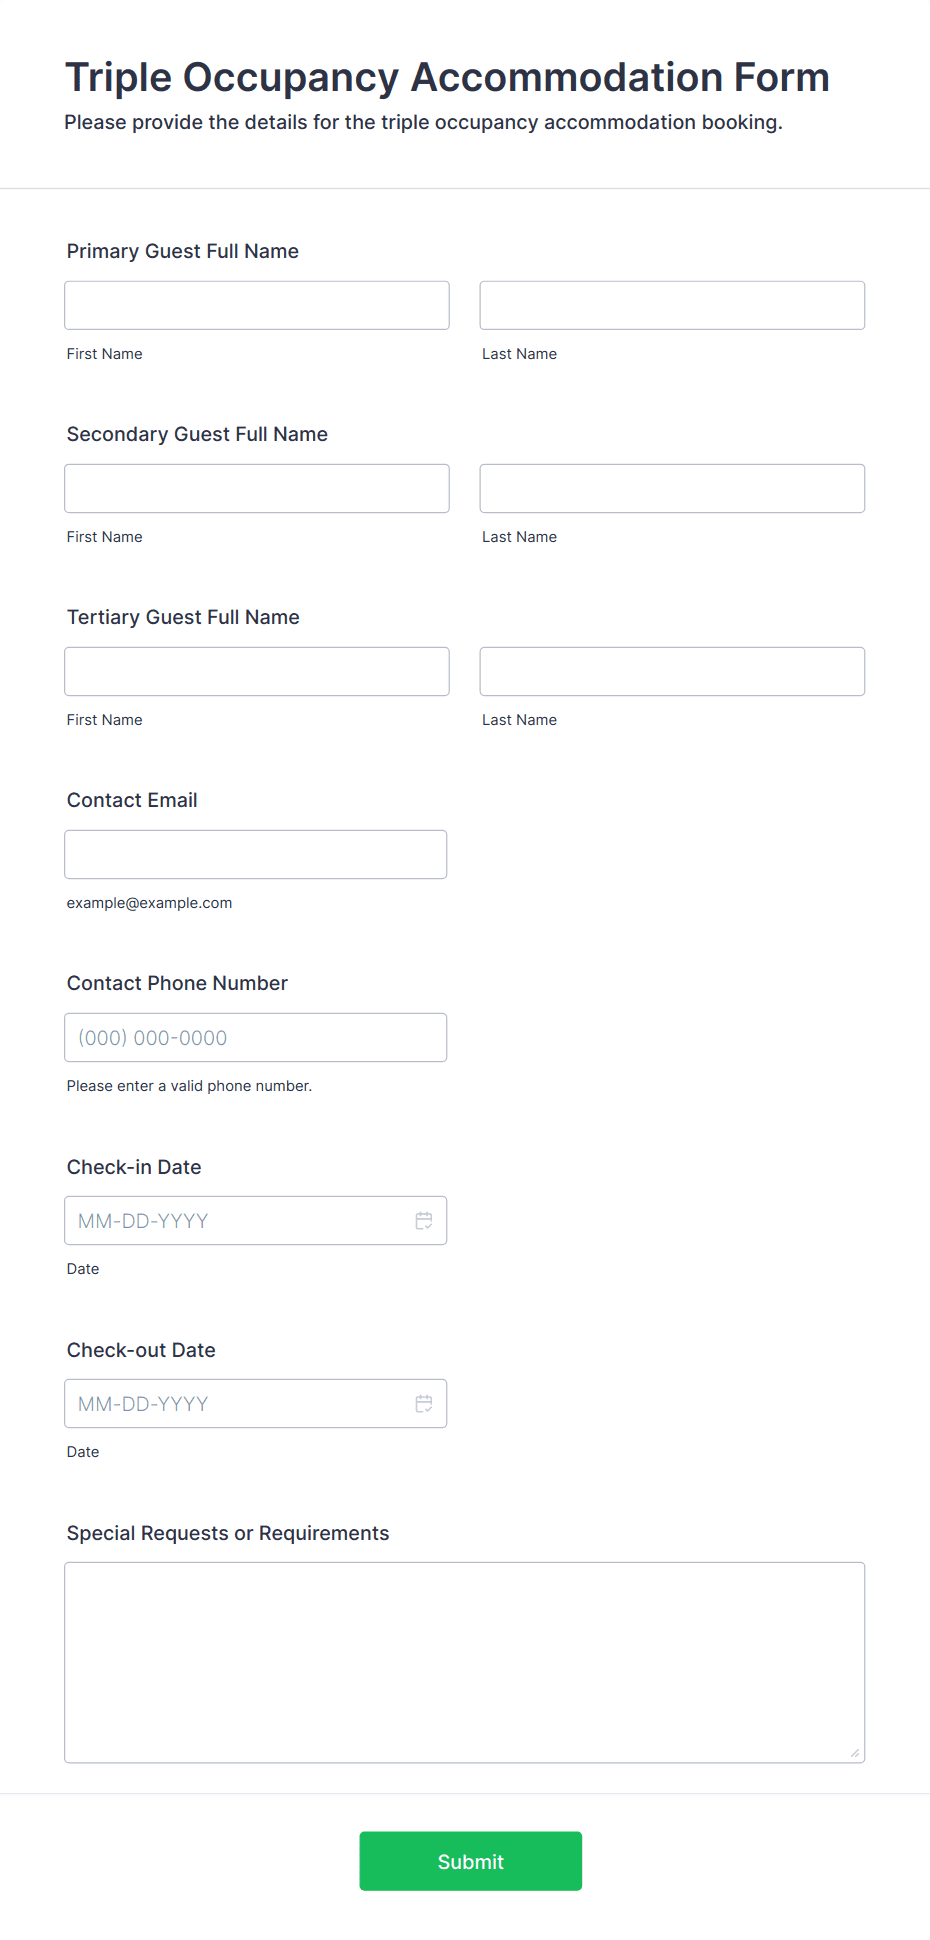Select the Secondary Guest First Name field
930x1940 pixels.
pyautogui.click(x=257, y=488)
